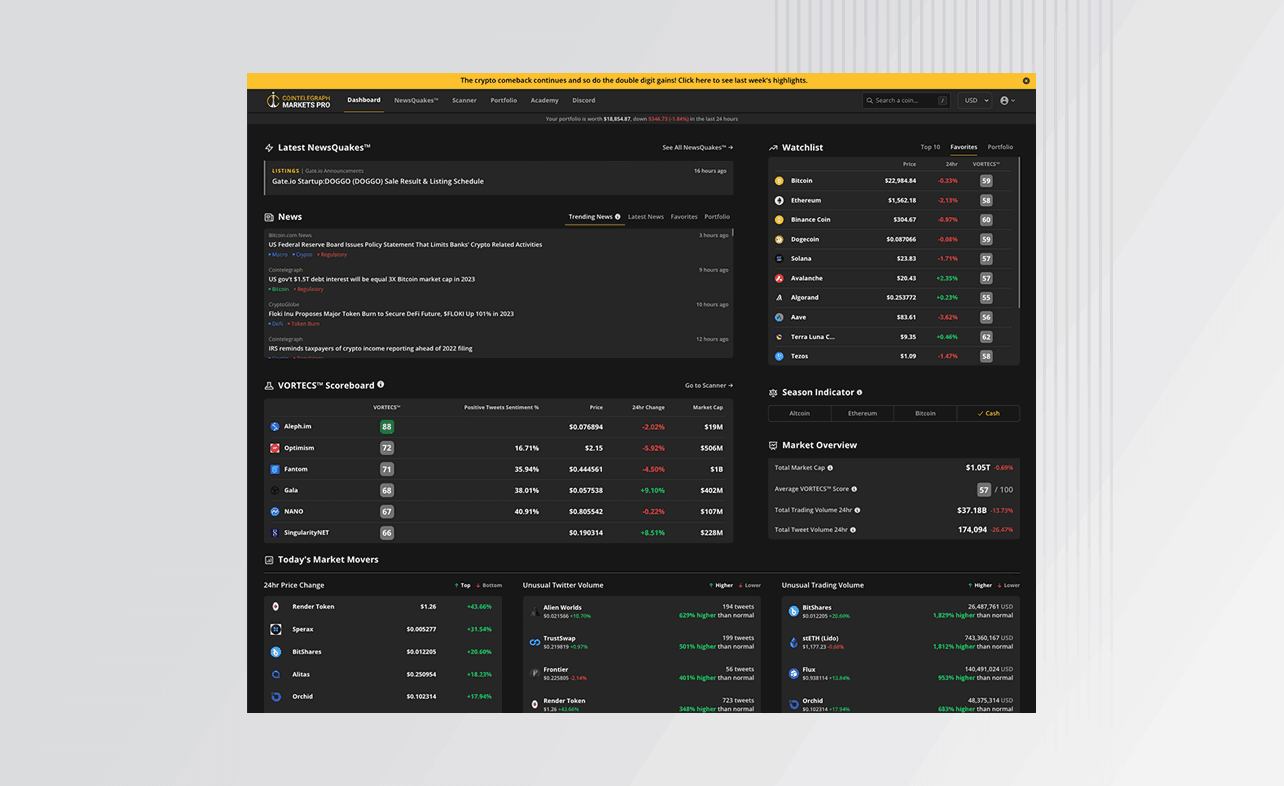Close the yellow announcement banner
Screen dimensions: 1284x786
1026,81
